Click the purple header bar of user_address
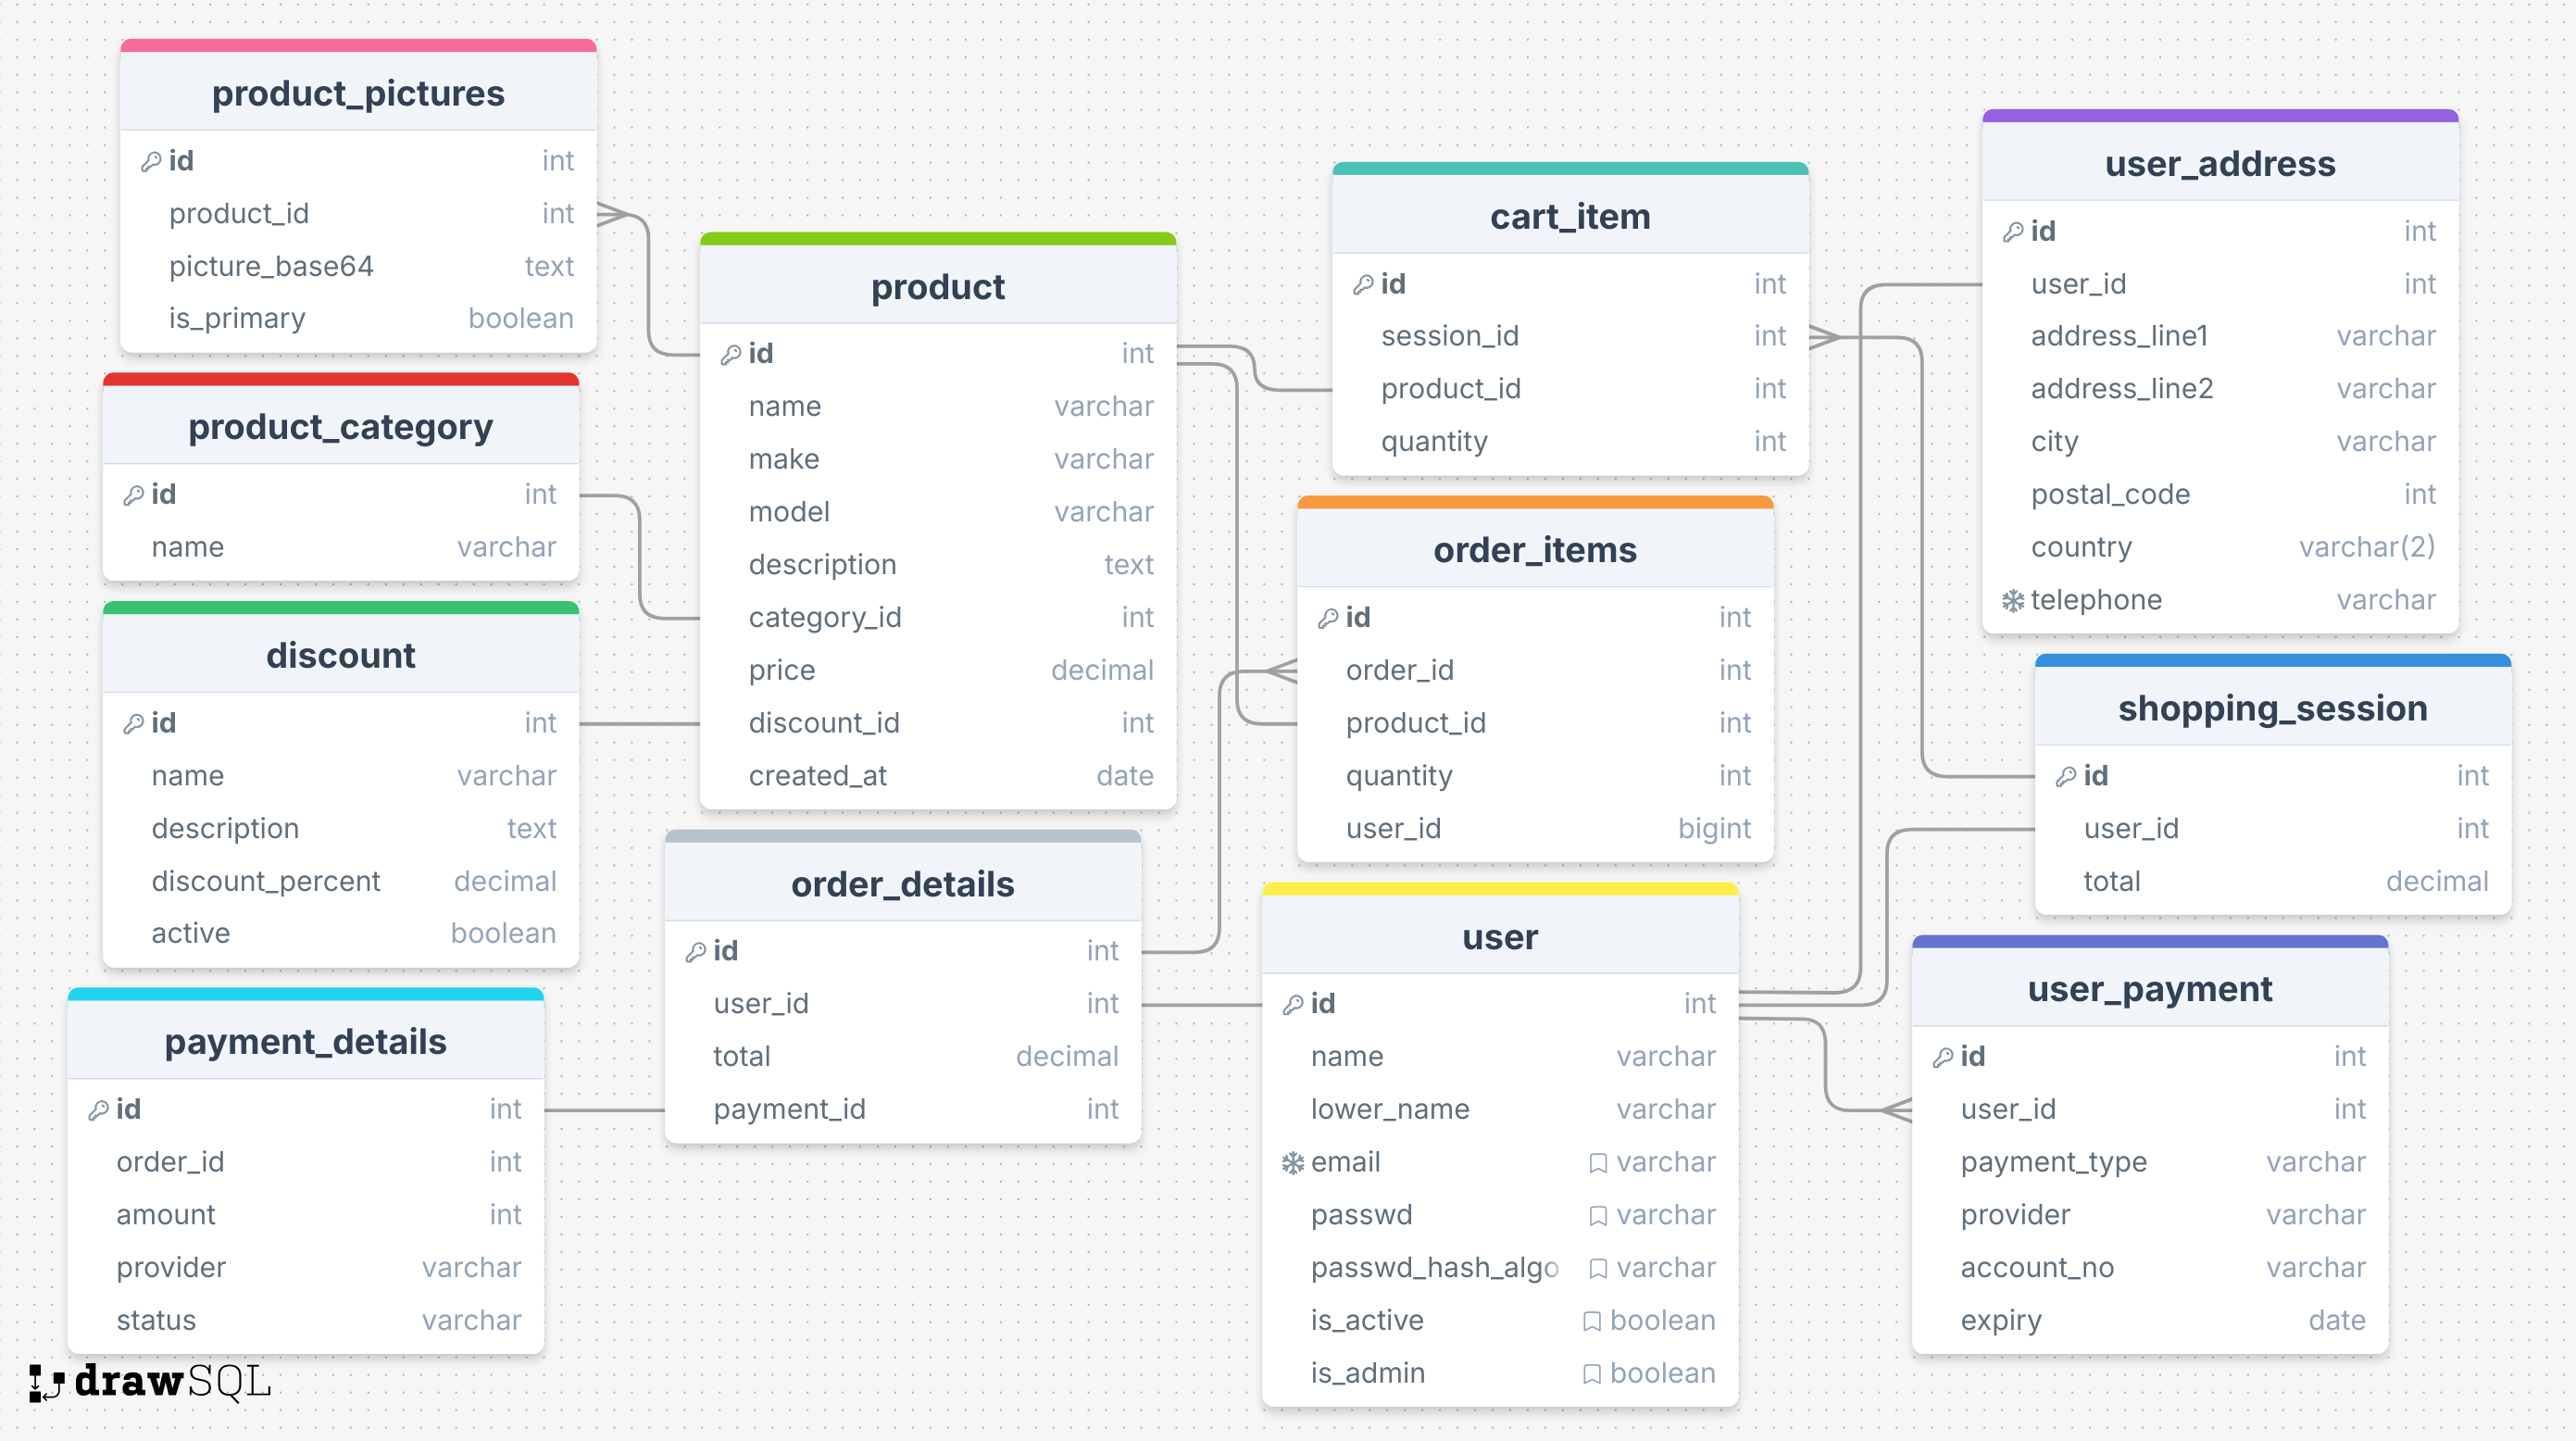Screen dimensions: 2576x1441 click(x=2220, y=114)
